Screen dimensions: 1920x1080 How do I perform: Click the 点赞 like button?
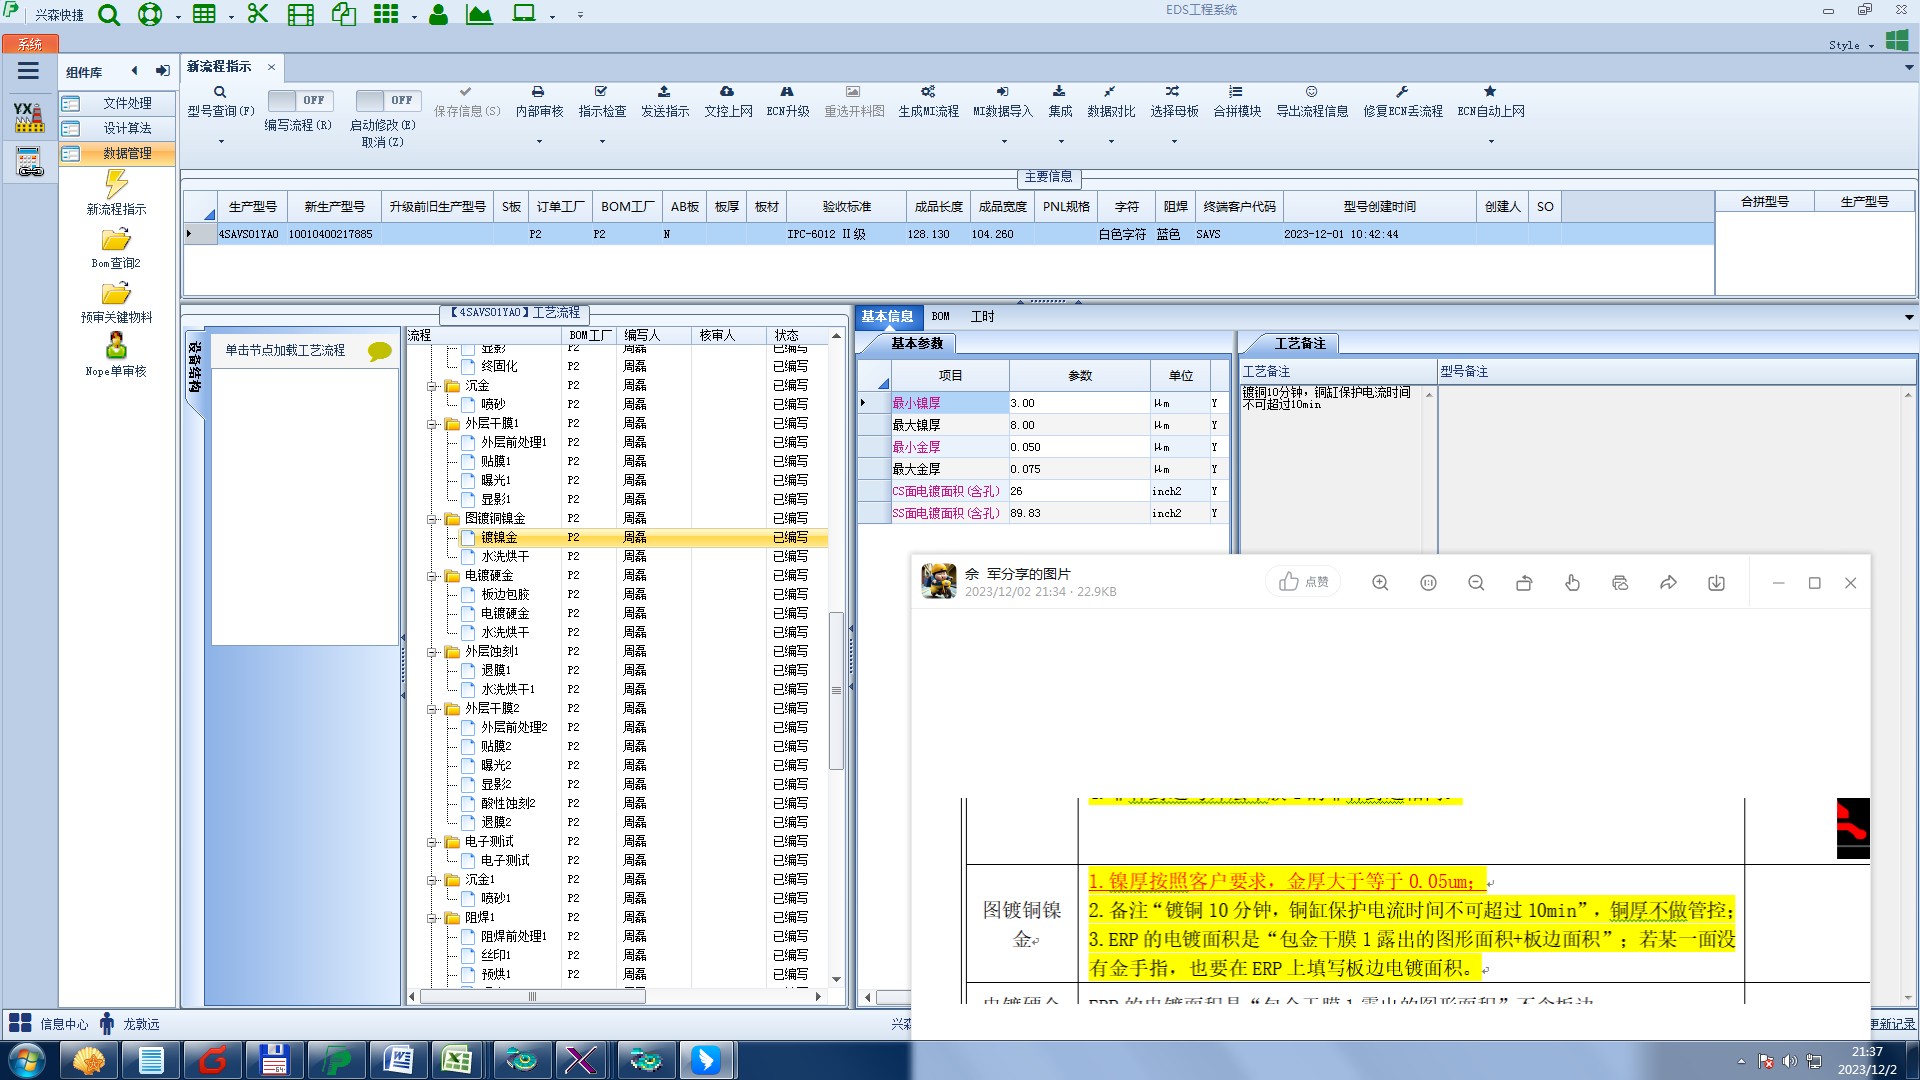[1303, 582]
